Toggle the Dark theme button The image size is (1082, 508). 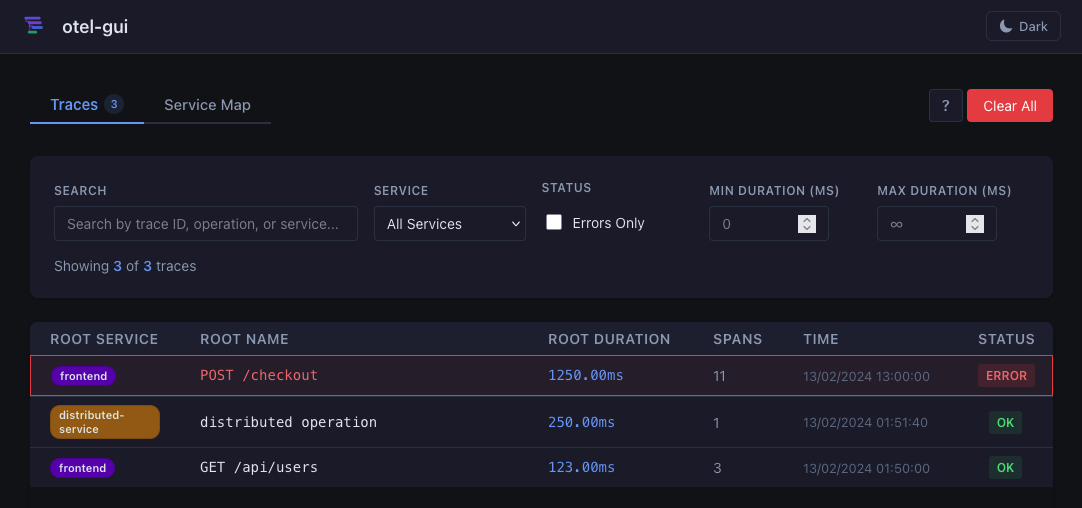1023,26
